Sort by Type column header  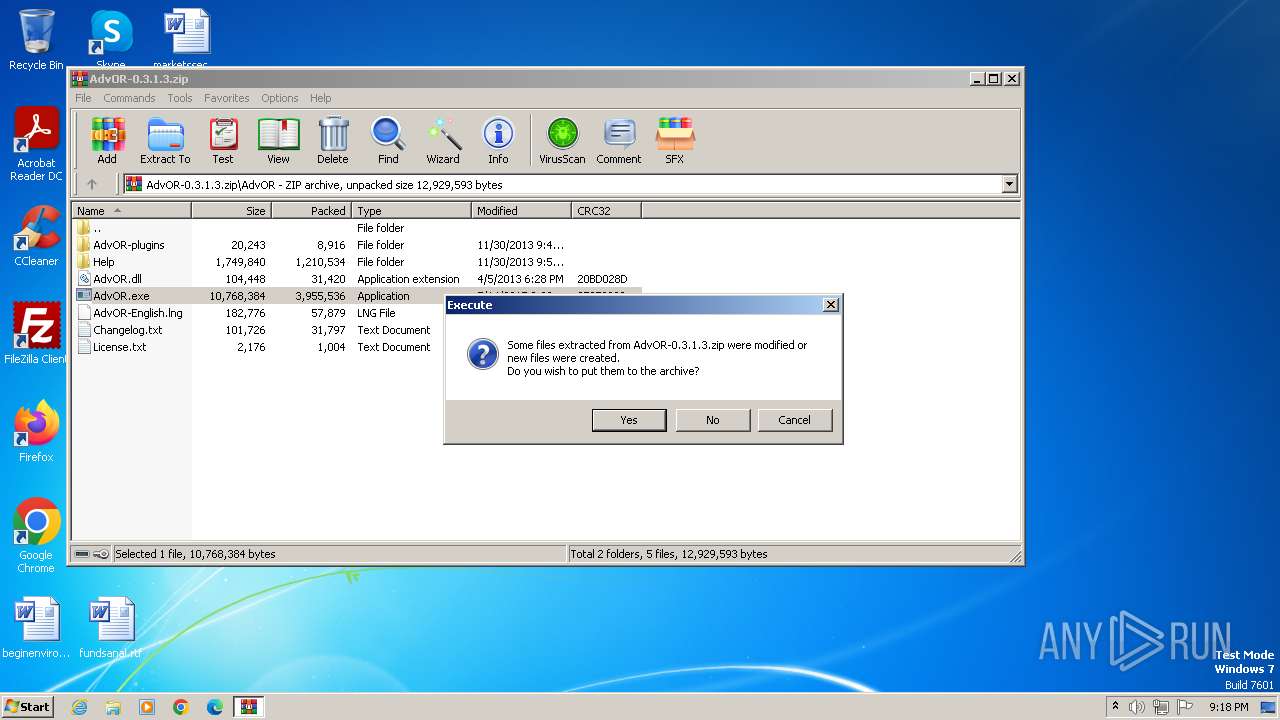[411, 210]
